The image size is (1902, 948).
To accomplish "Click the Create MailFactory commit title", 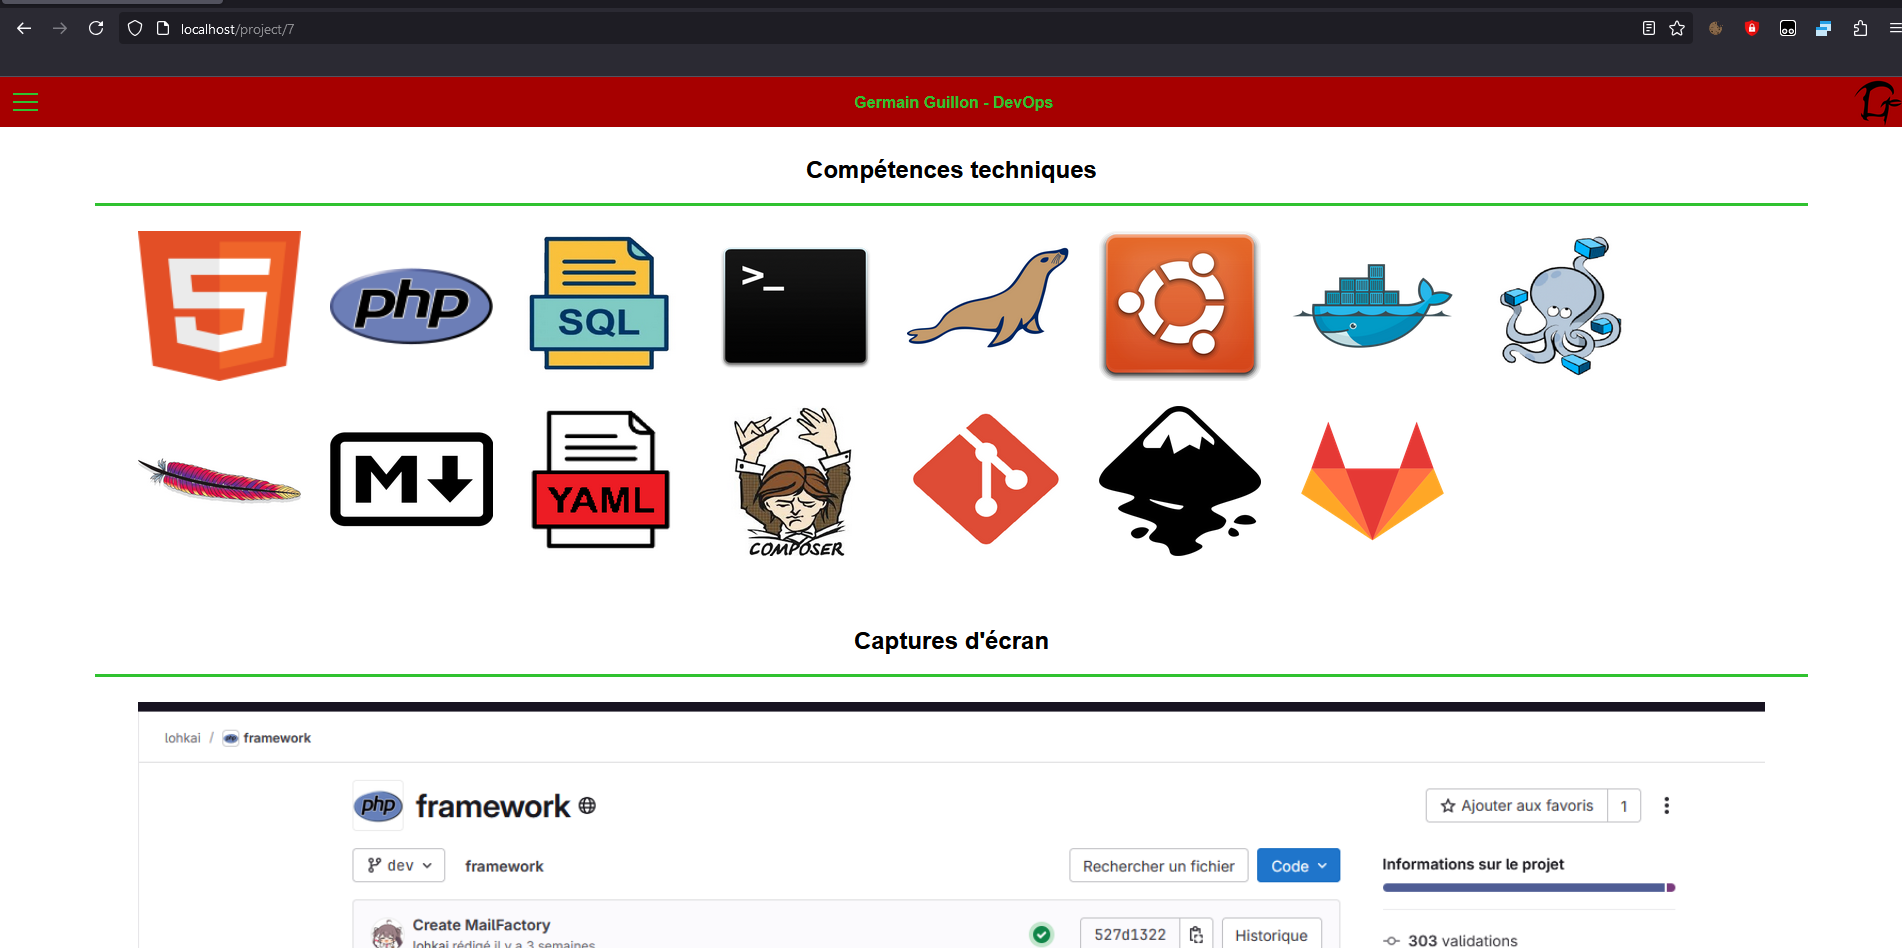I will pyautogui.click(x=481, y=925).
